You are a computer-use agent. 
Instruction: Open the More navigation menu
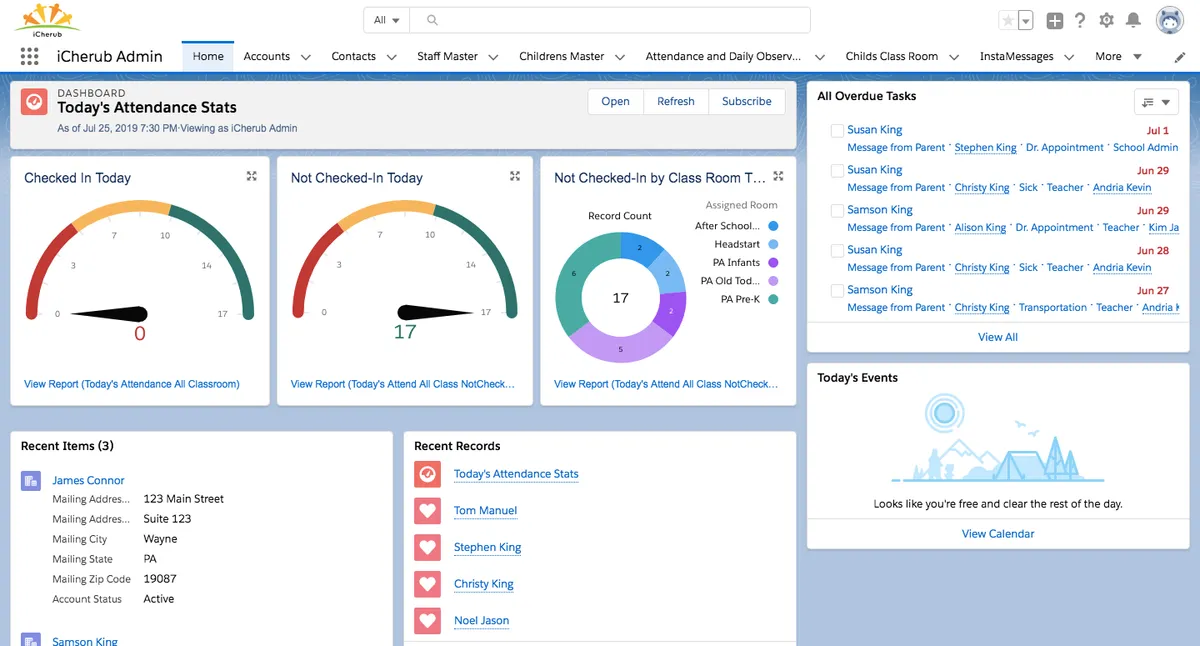tap(1118, 57)
